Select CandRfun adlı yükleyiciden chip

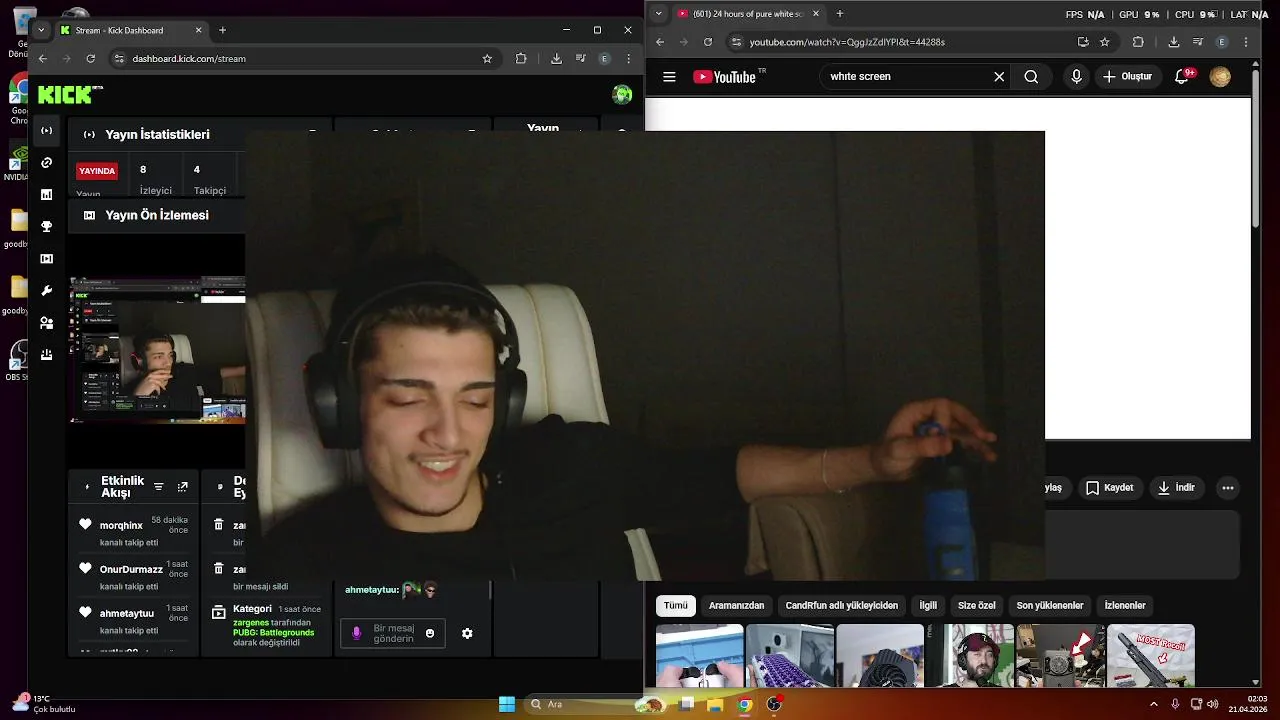(842, 605)
